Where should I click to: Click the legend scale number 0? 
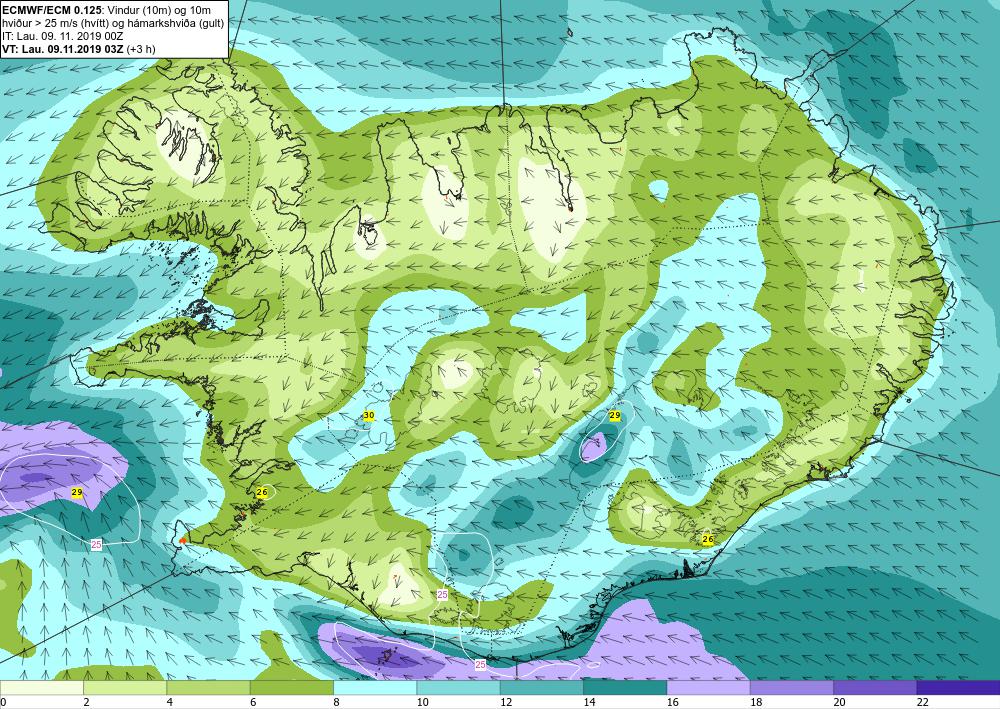(3, 702)
